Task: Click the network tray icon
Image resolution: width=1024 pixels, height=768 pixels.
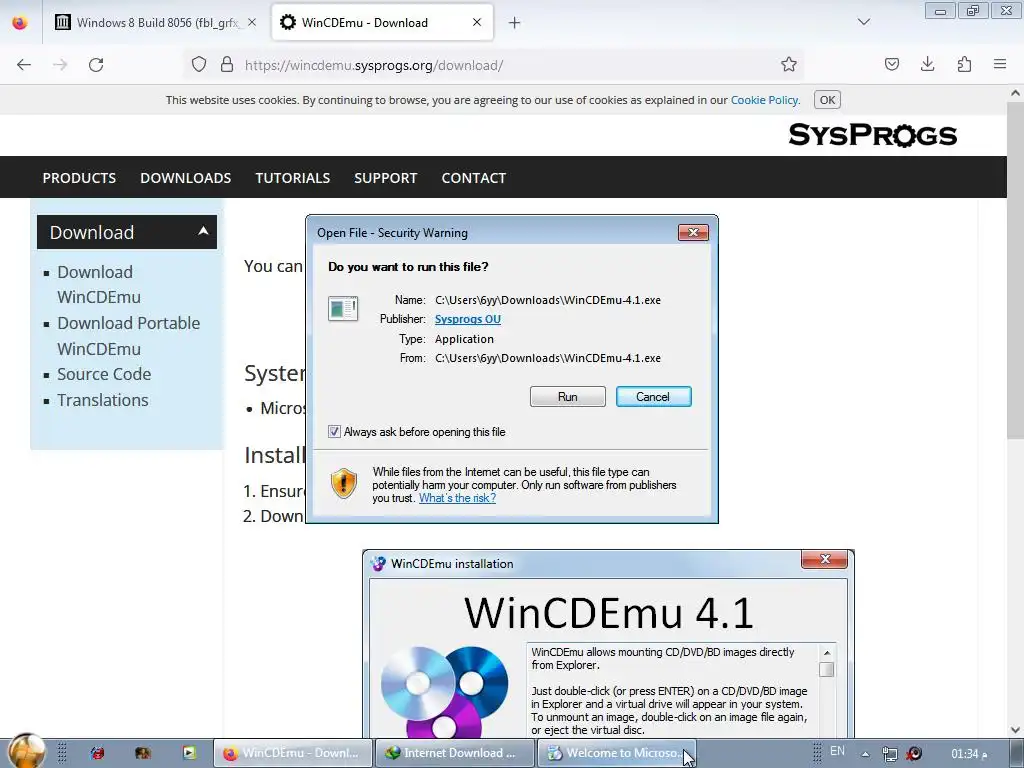Action: [889, 754]
